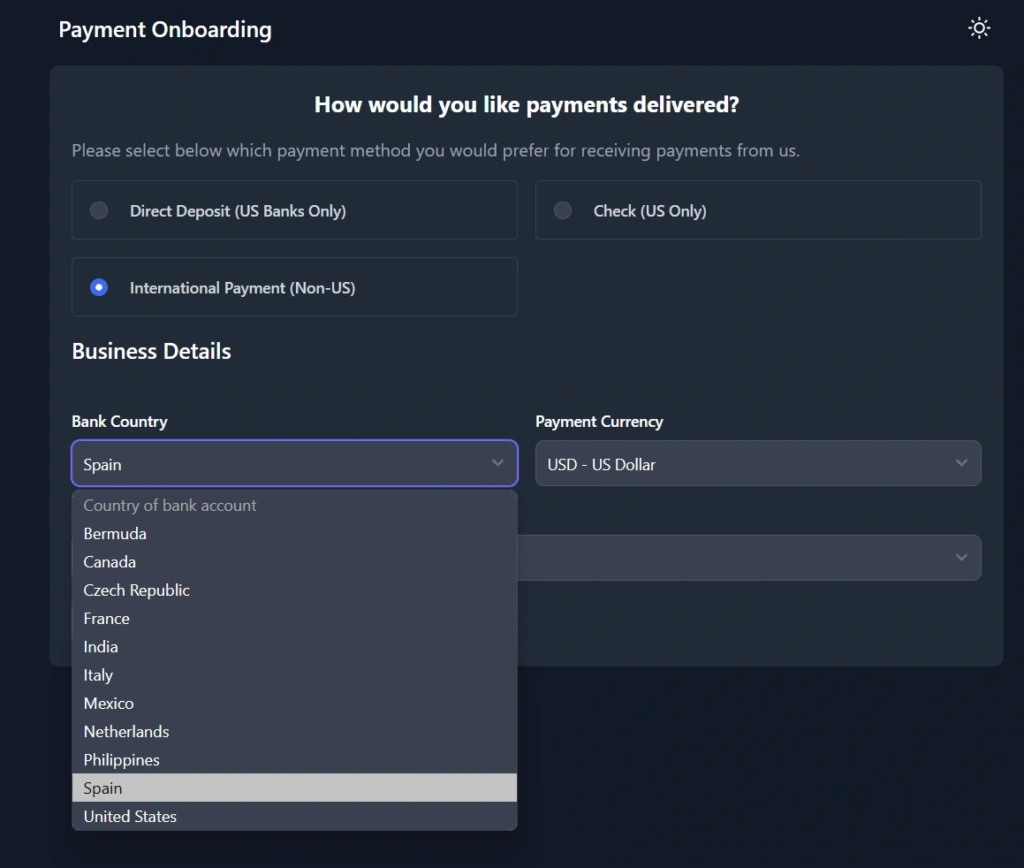
Task: Click the Bank Country chevron arrow
Action: pos(497,463)
